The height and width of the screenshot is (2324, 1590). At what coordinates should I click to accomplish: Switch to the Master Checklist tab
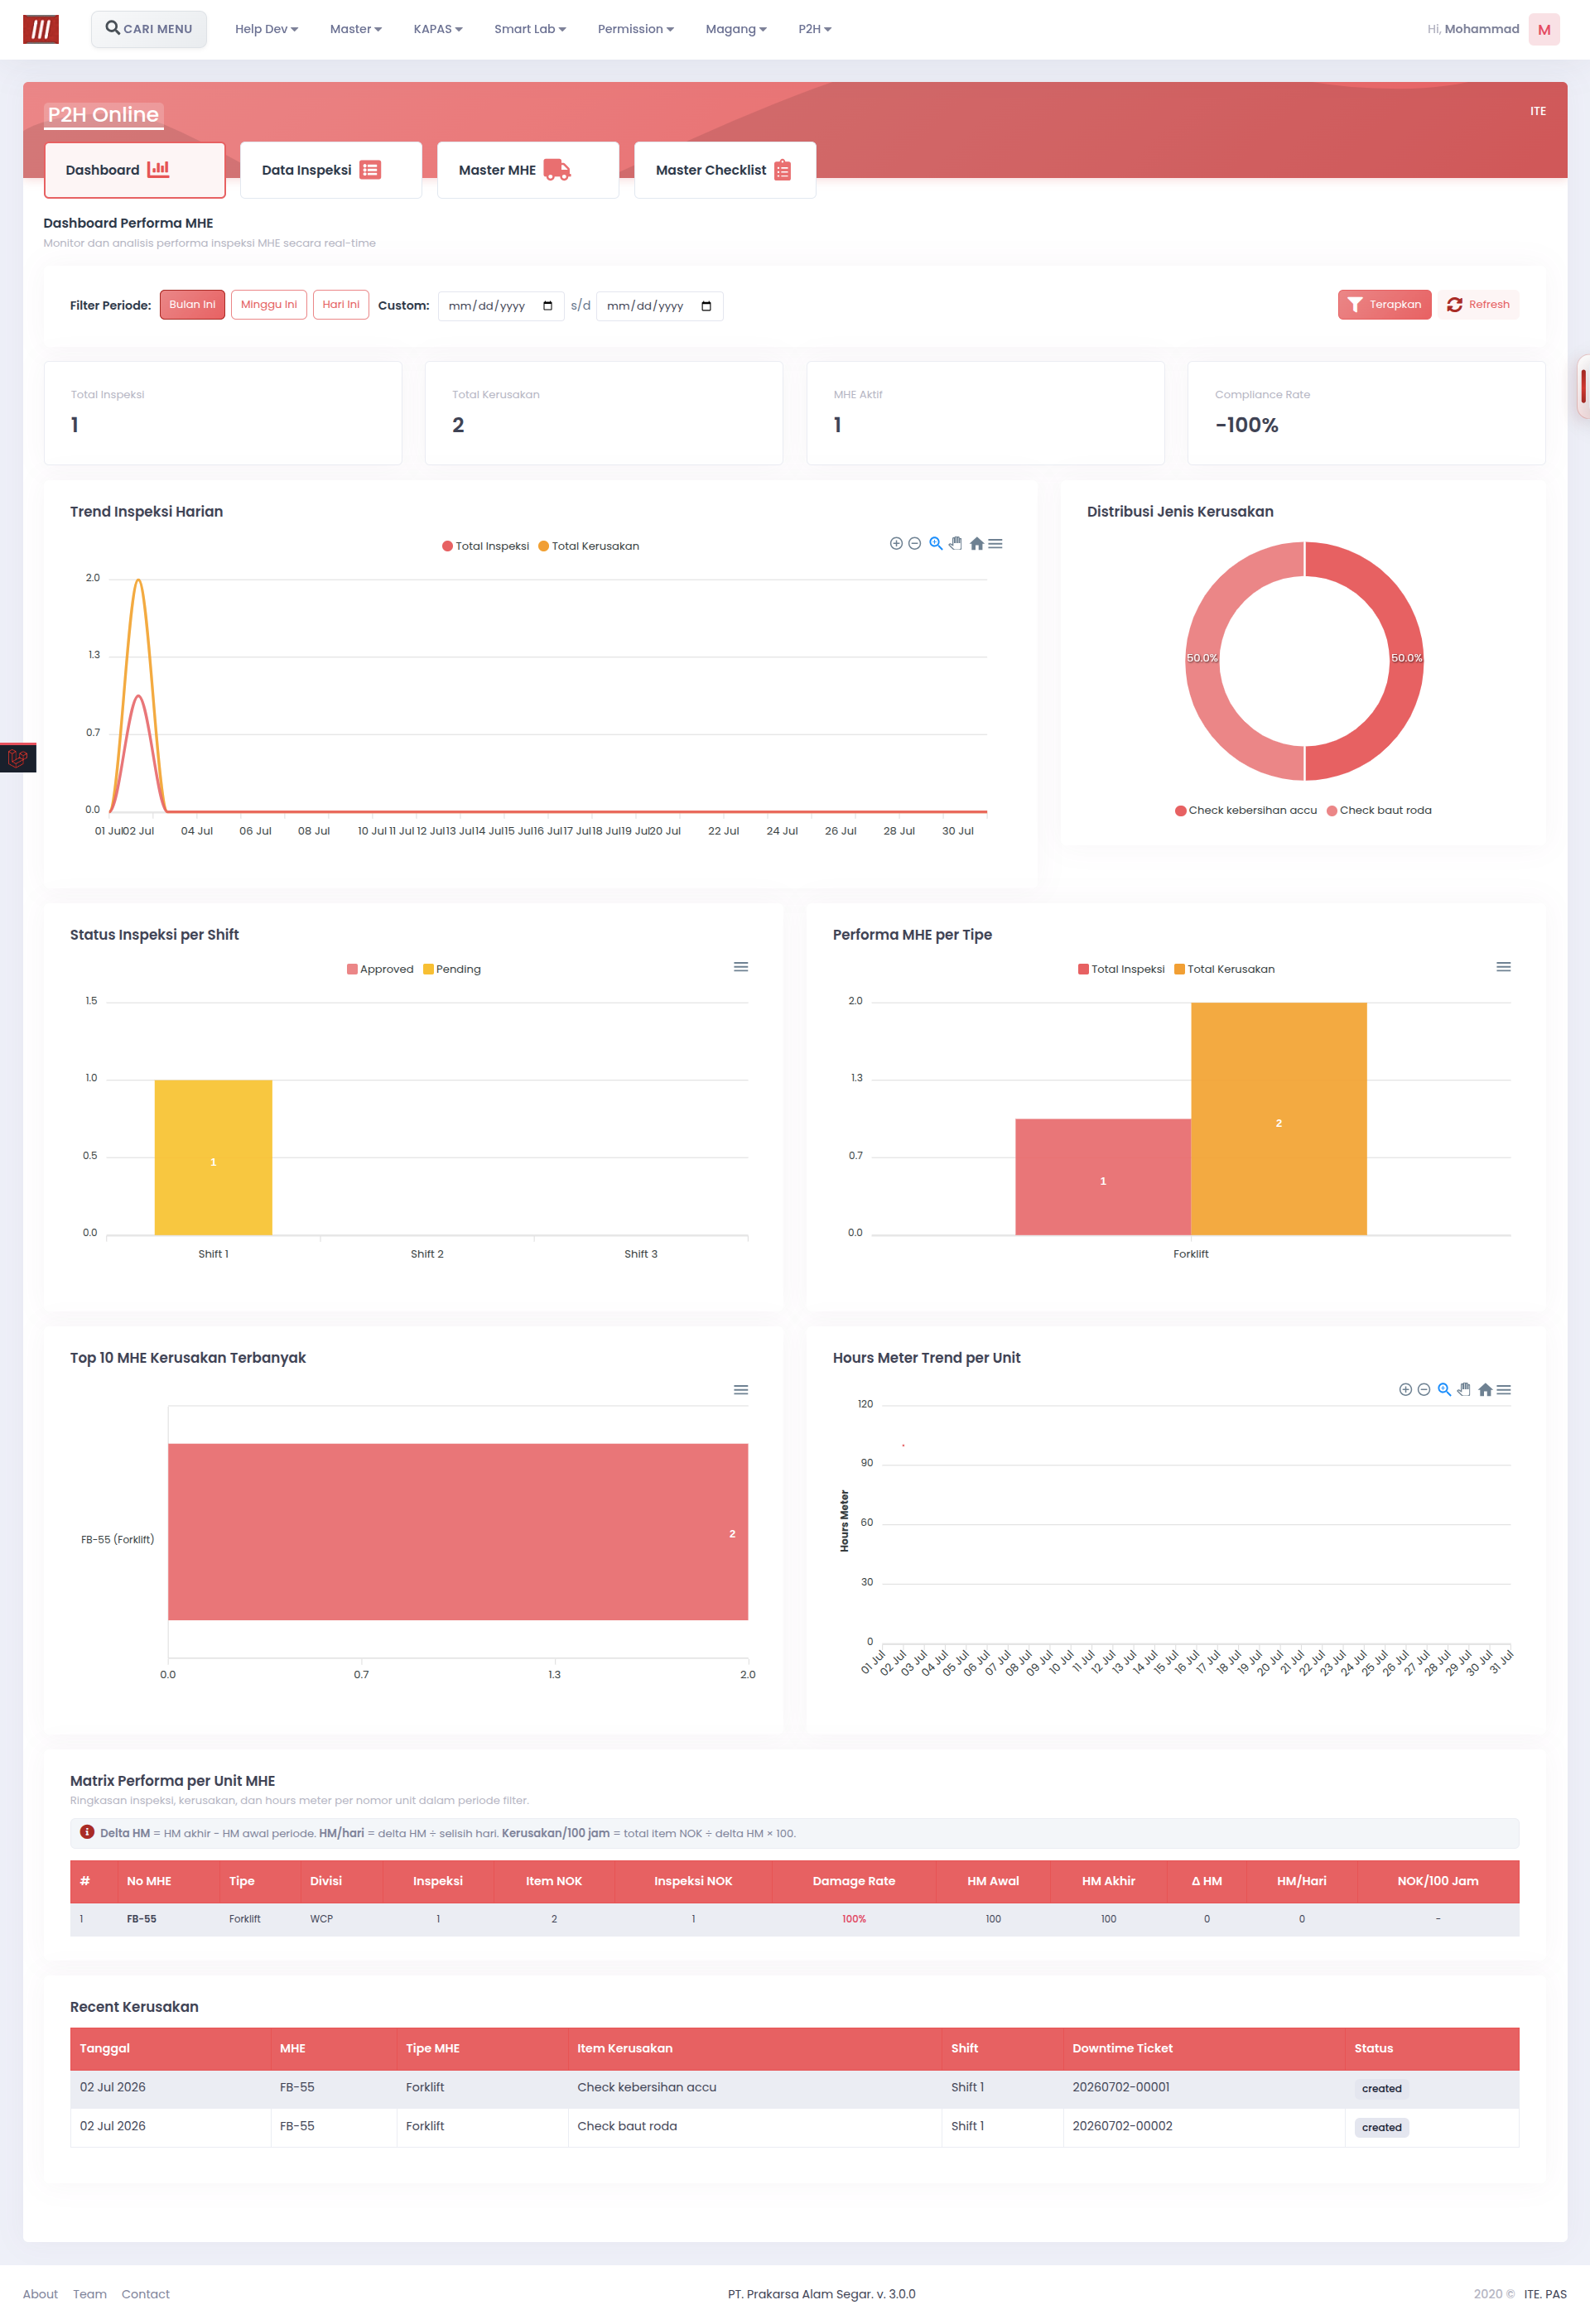pos(725,170)
